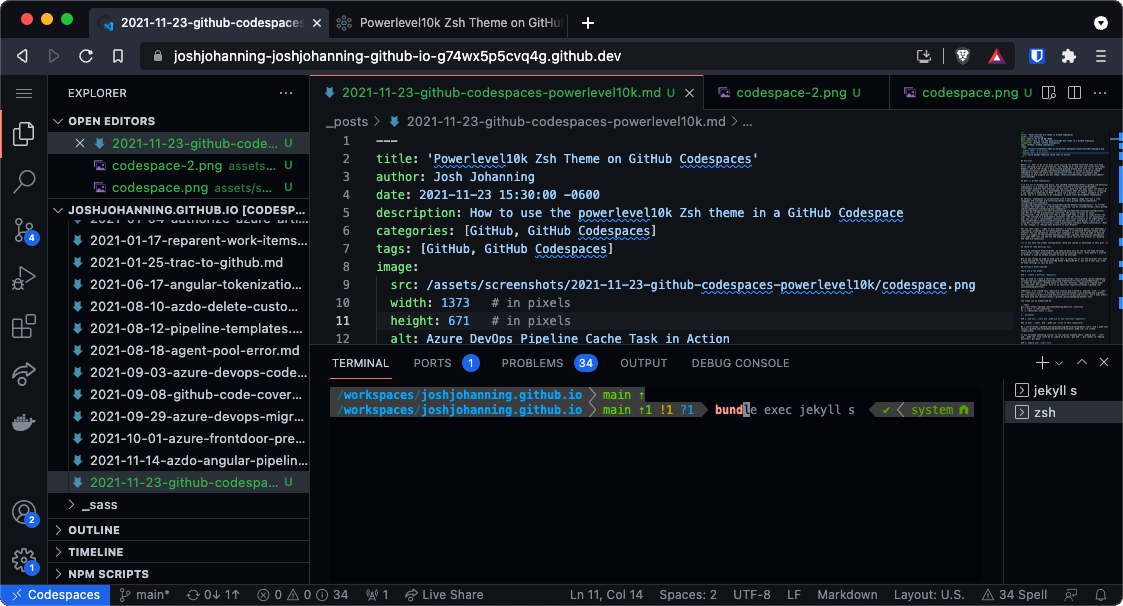
Task: Switch to the codespace-2.png editor tab
Action: (790, 93)
